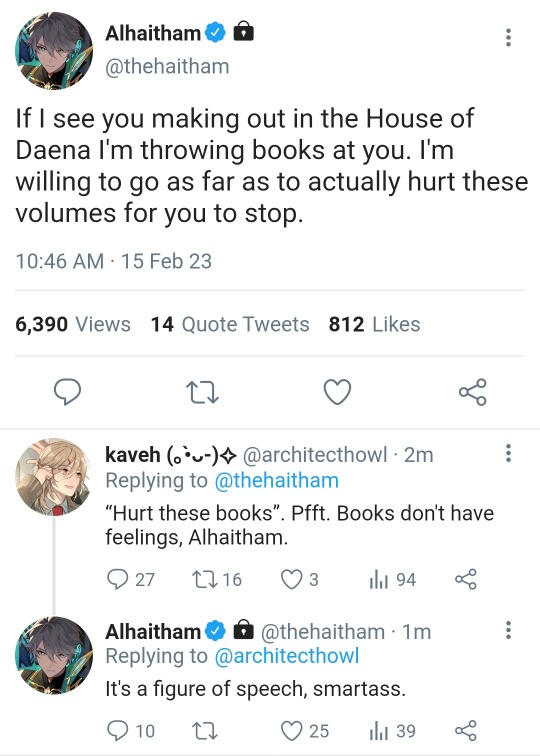Like kaveh's reply with 3 likes
This screenshot has height=756, width=540.
pyautogui.click(x=299, y=580)
